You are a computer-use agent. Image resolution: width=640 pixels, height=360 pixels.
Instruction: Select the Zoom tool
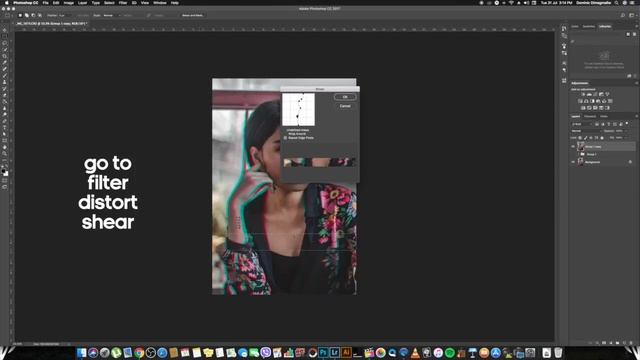(x=5, y=154)
